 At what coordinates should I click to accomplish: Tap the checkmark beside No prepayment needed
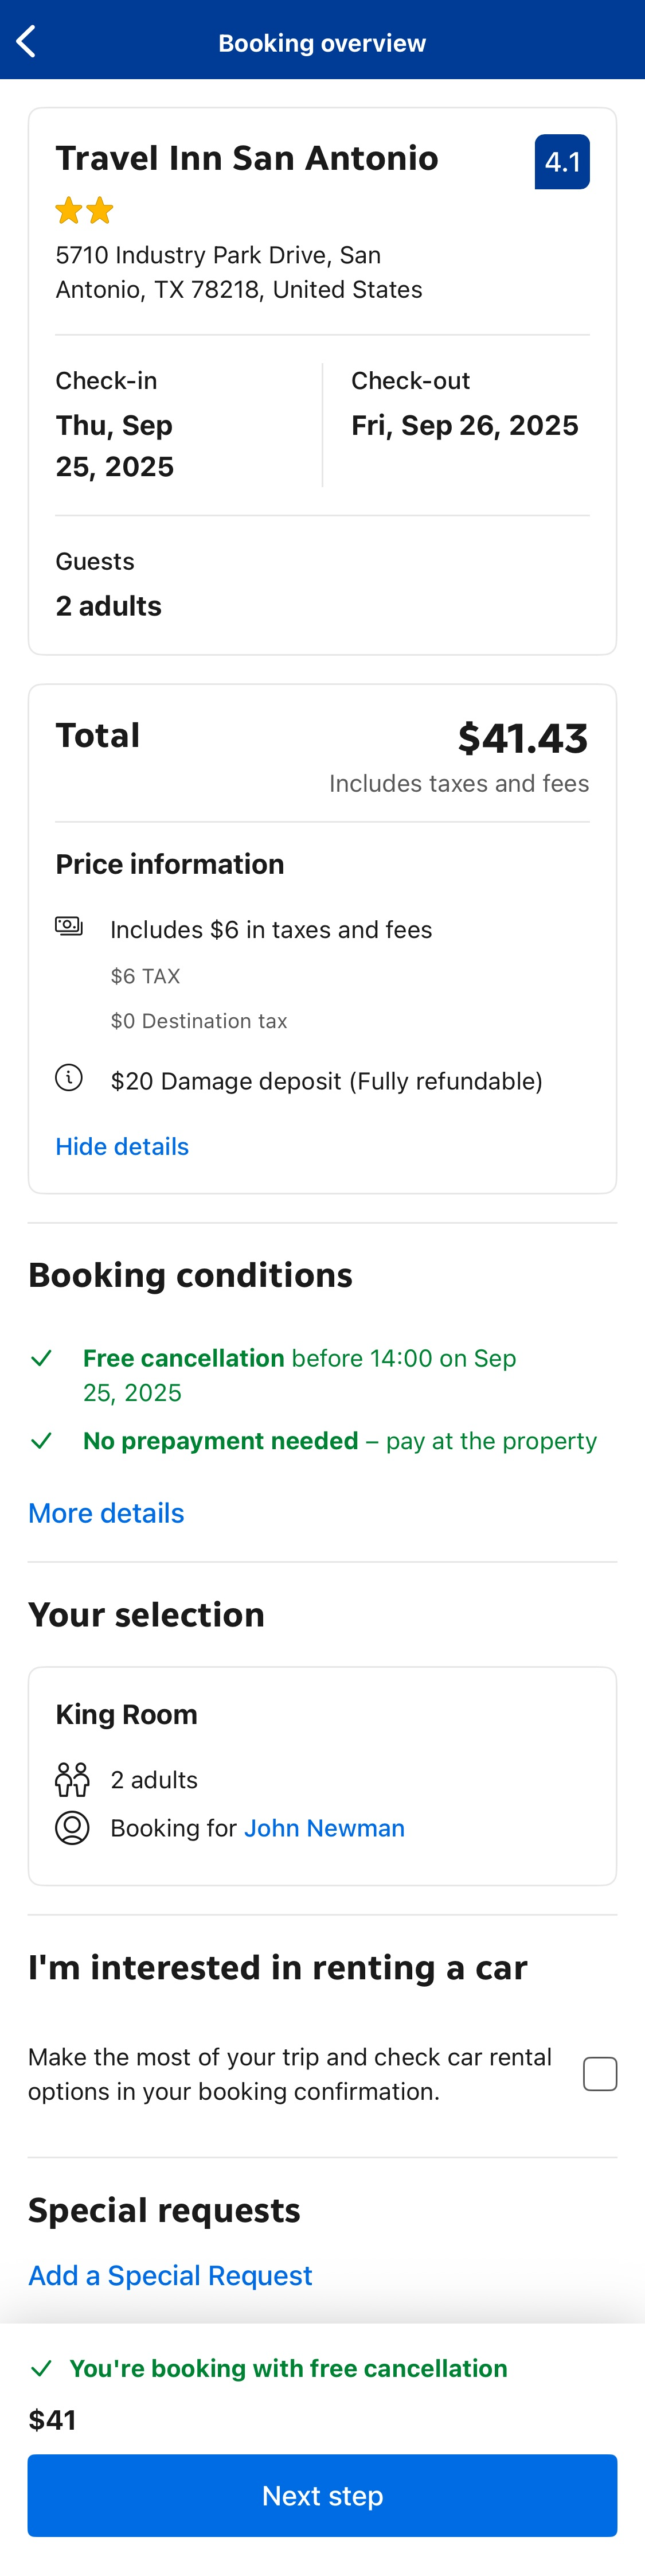42,1440
